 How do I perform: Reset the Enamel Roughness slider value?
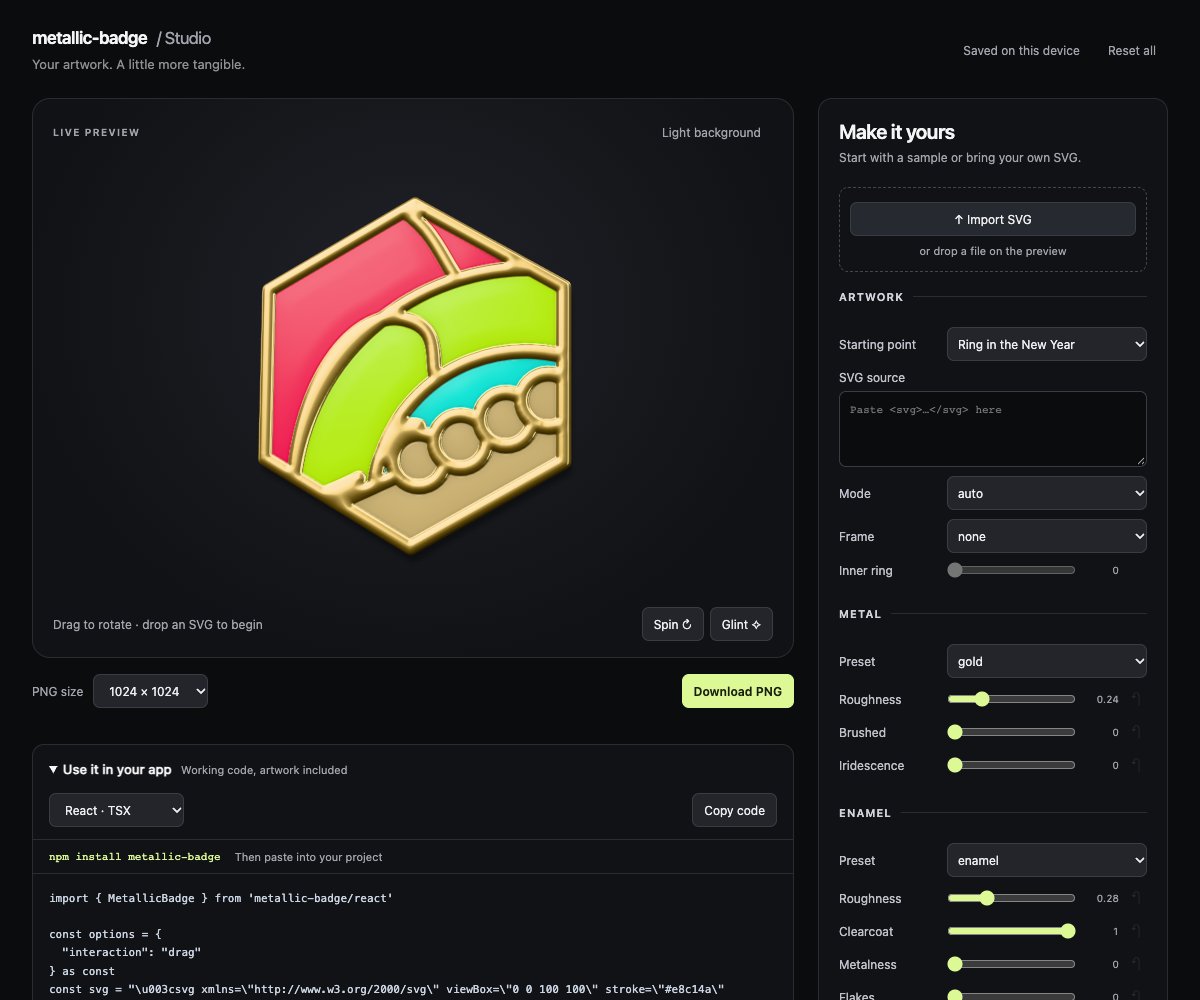1136,898
